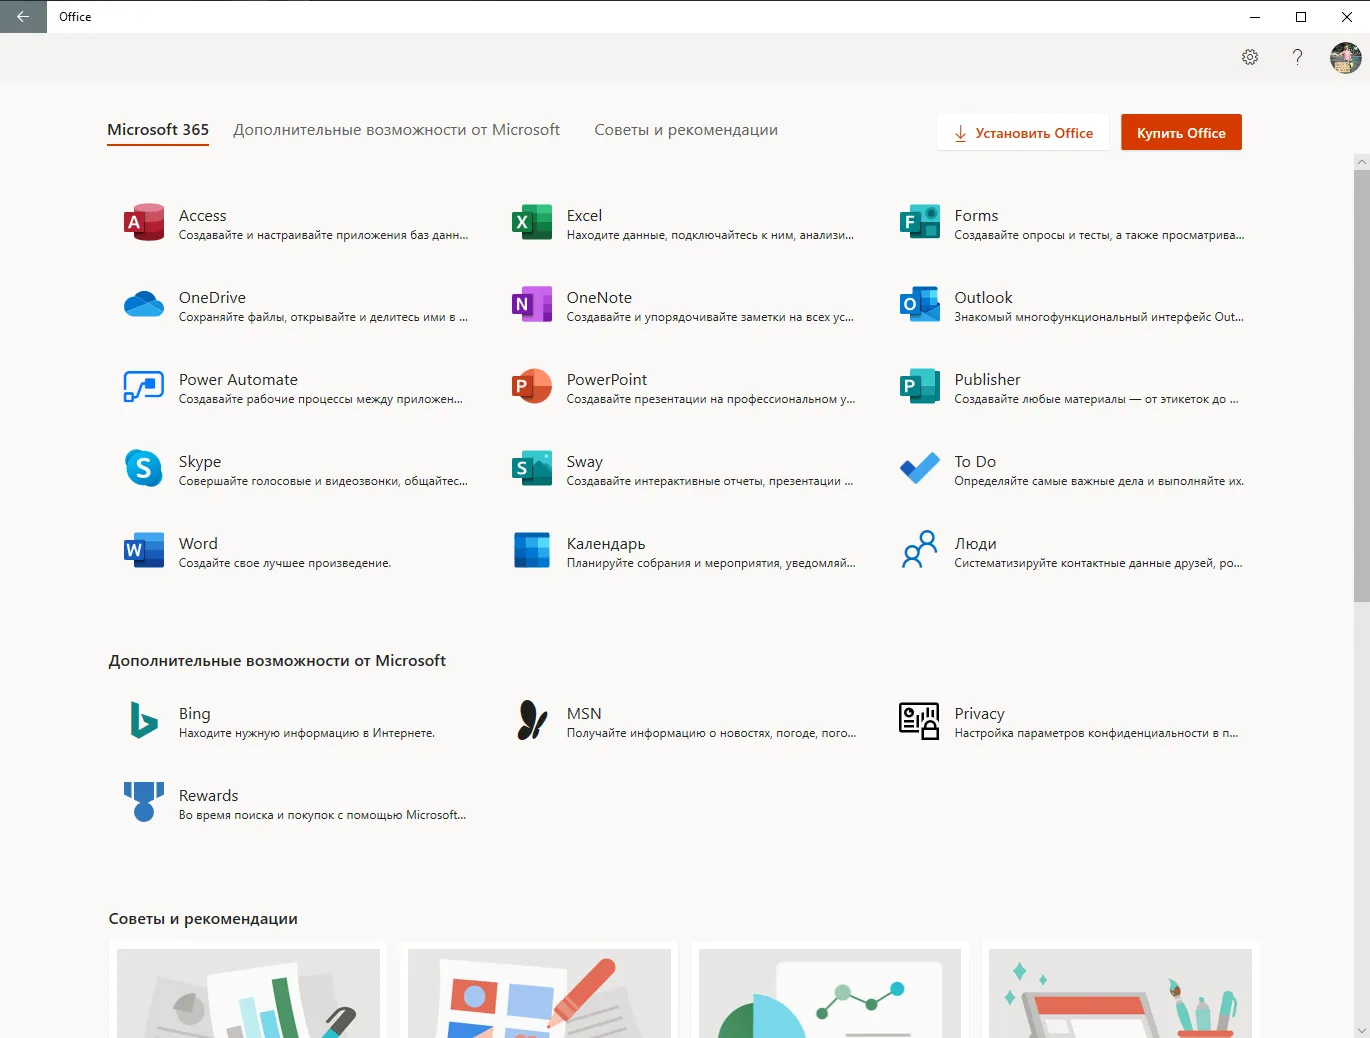Image resolution: width=1370 pixels, height=1038 pixels.
Task: Click the scrollbar down arrow
Action: click(x=1361, y=1029)
